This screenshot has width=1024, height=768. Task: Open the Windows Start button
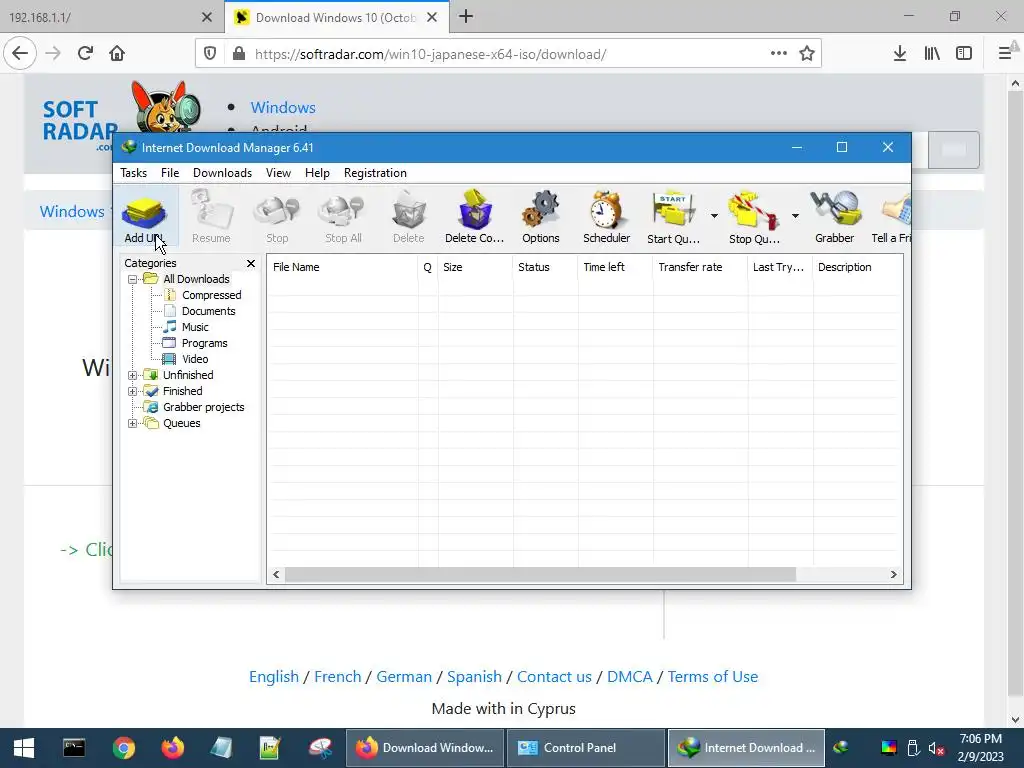pos(24,748)
